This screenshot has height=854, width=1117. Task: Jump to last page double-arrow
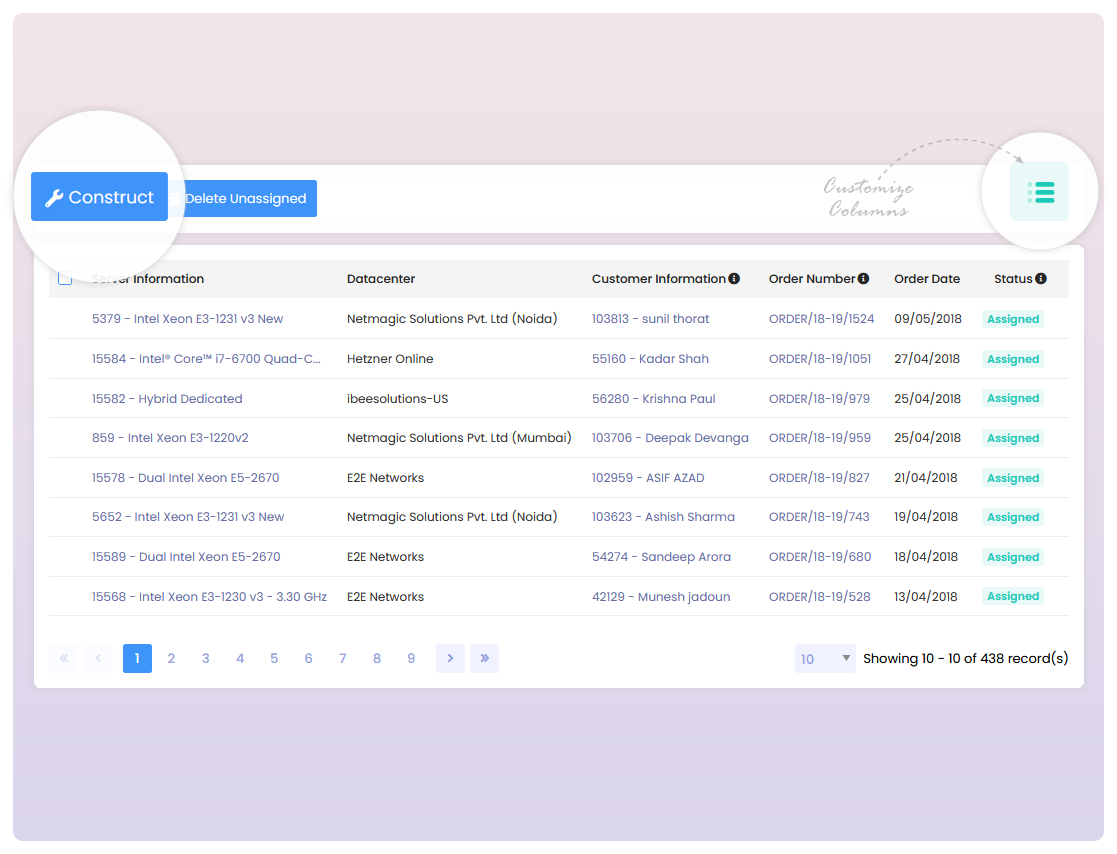pos(484,658)
